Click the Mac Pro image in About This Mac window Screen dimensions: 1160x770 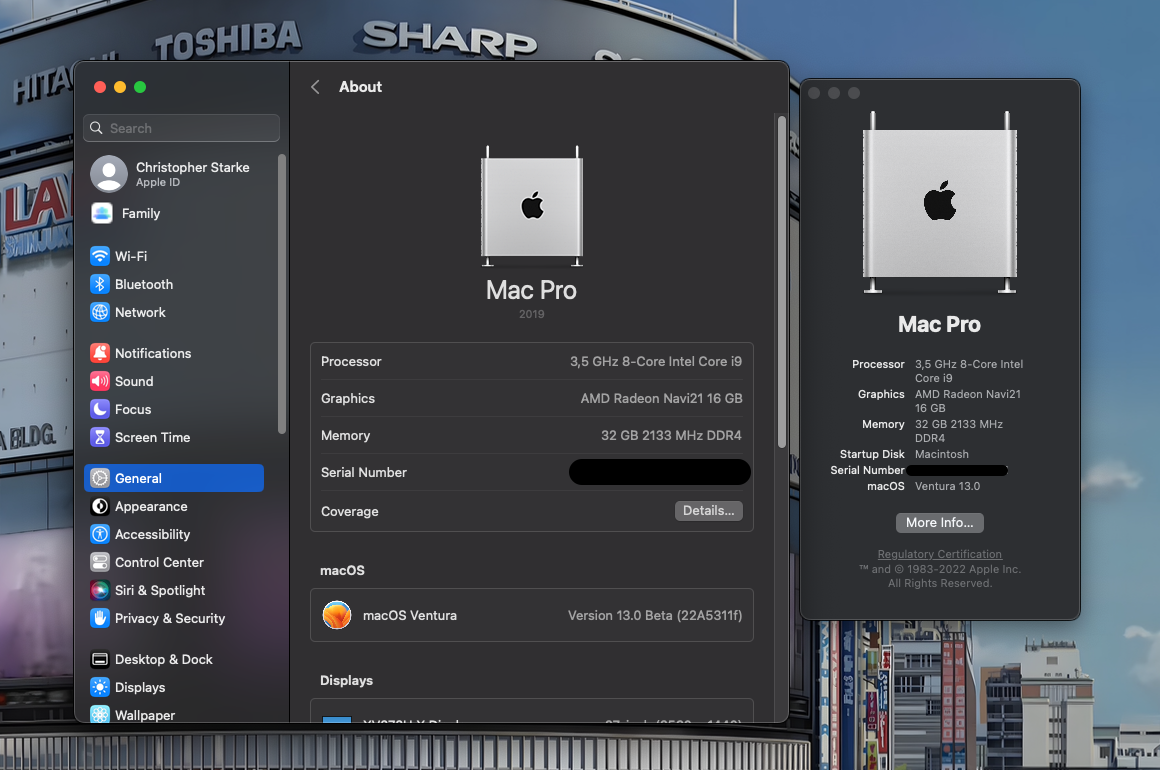940,203
